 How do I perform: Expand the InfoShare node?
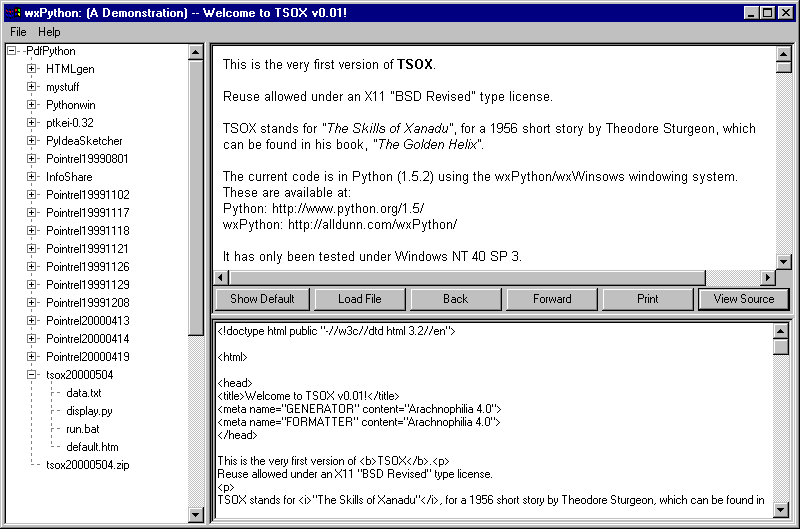32,177
